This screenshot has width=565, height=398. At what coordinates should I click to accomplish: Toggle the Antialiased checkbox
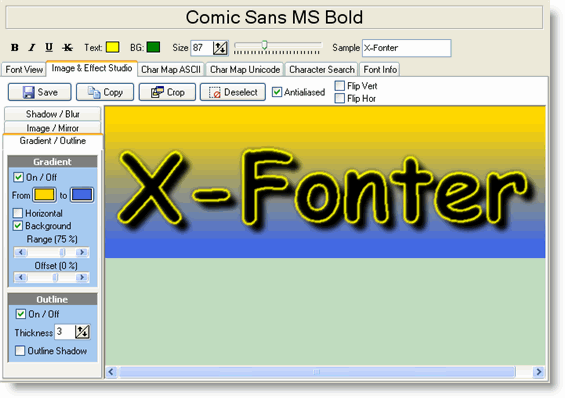(x=277, y=92)
